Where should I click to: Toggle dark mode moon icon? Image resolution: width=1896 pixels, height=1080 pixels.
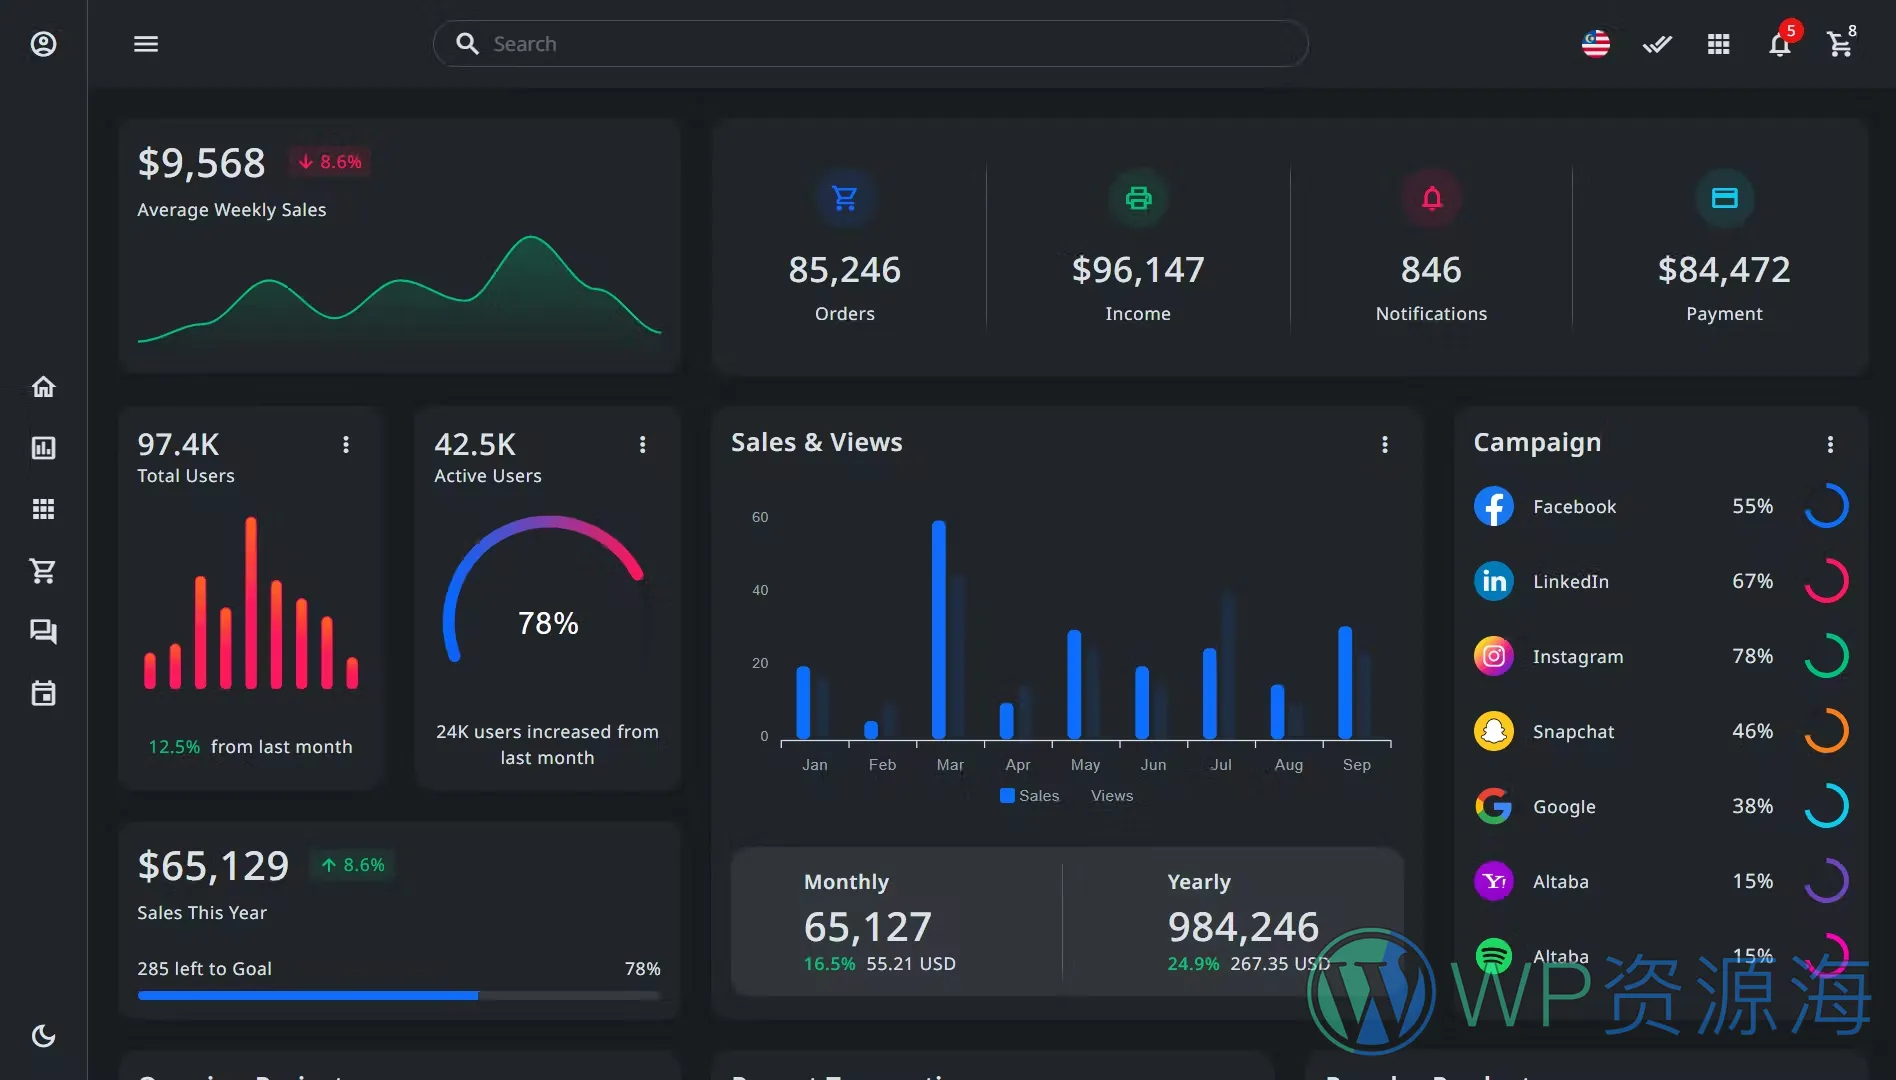click(x=43, y=1036)
